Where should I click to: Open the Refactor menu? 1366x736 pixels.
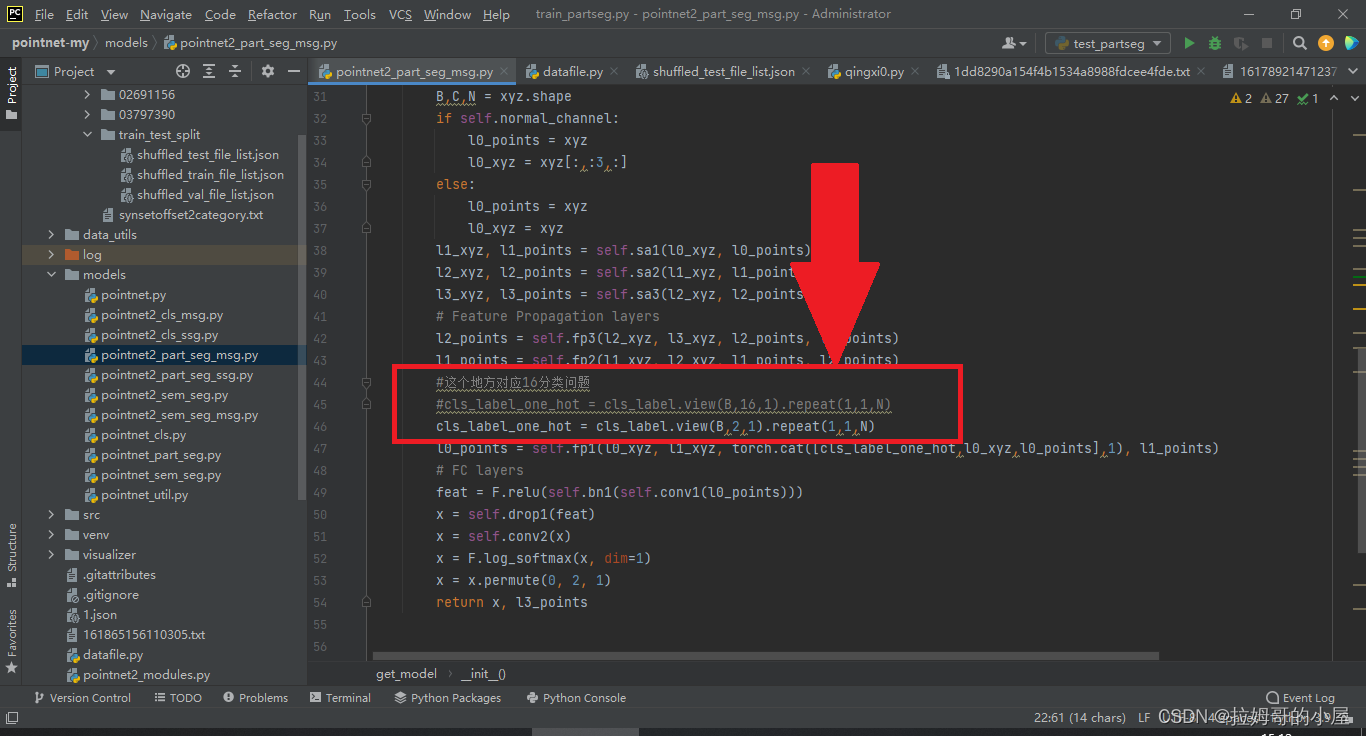[273, 15]
